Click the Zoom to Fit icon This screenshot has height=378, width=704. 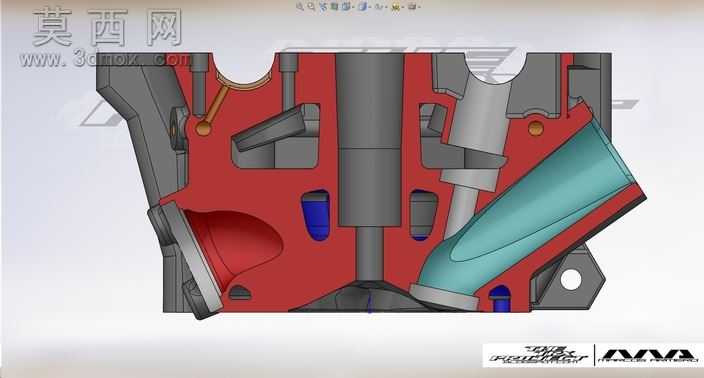(300, 6)
